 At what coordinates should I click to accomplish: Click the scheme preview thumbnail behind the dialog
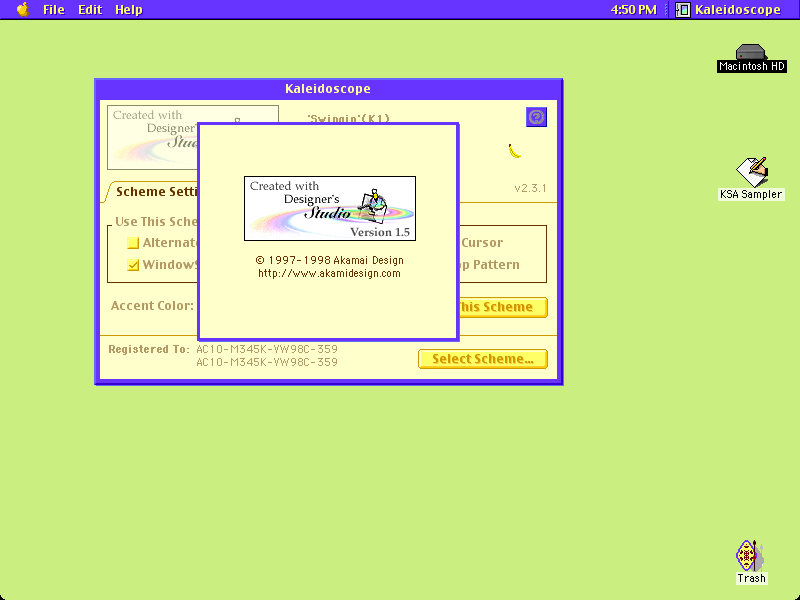click(152, 137)
